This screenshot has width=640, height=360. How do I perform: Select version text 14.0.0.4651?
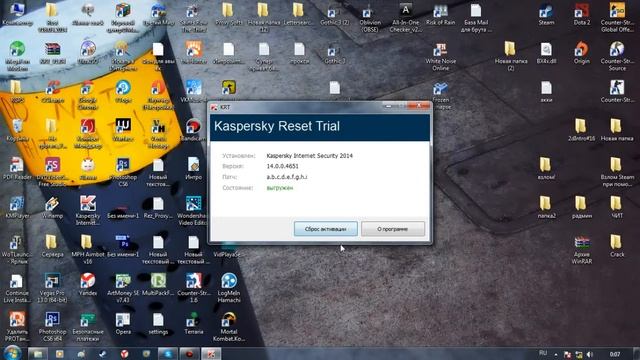point(282,166)
